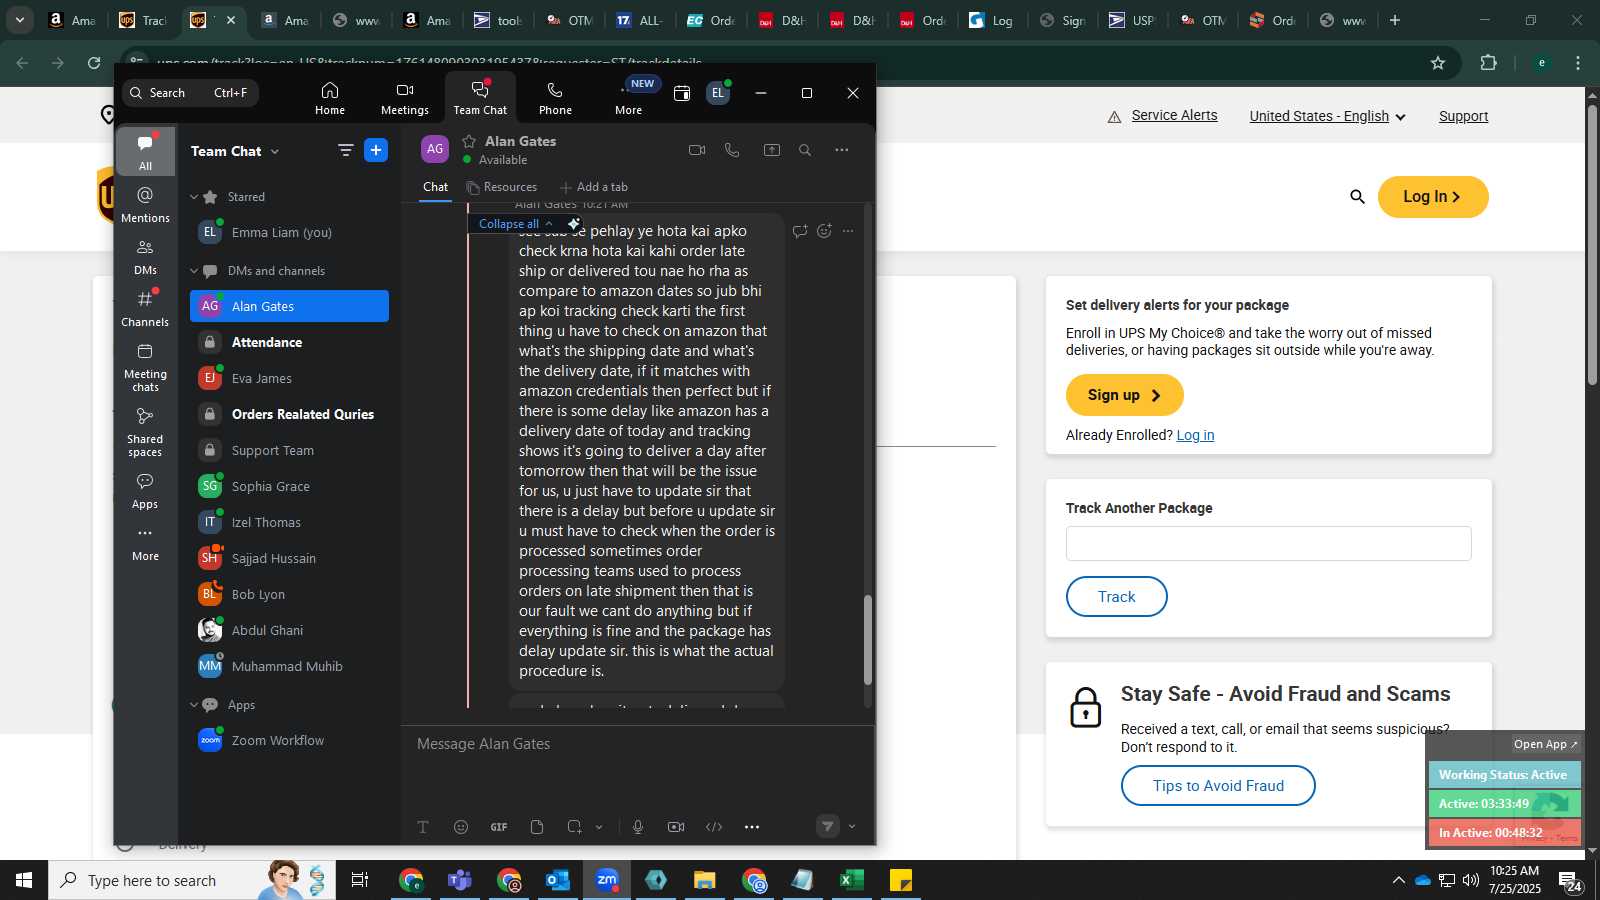1600x900 pixels.
Task: Open Channels in Zoom sidebar
Action: pos(146,309)
